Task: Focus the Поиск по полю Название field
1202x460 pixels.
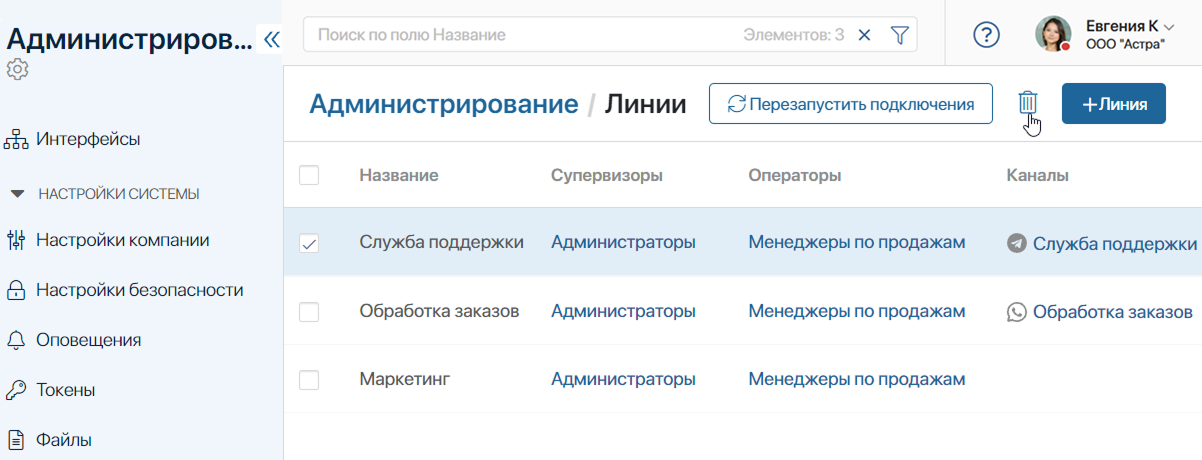Action: point(520,35)
